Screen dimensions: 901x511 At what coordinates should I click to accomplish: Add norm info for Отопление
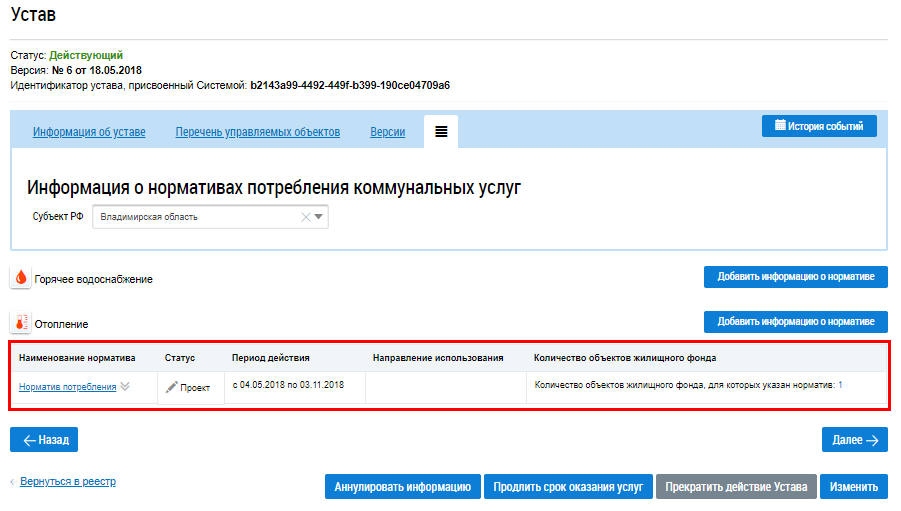pos(796,321)
